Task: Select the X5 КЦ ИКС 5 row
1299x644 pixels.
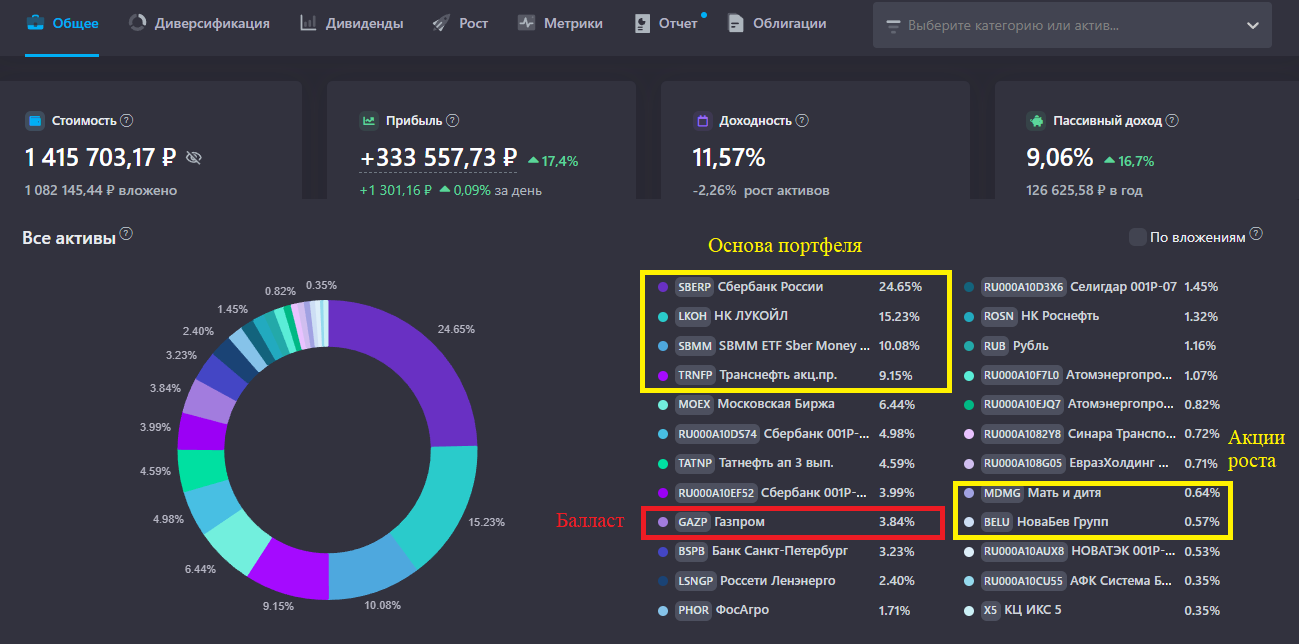Action: [x=1093, y=610]
